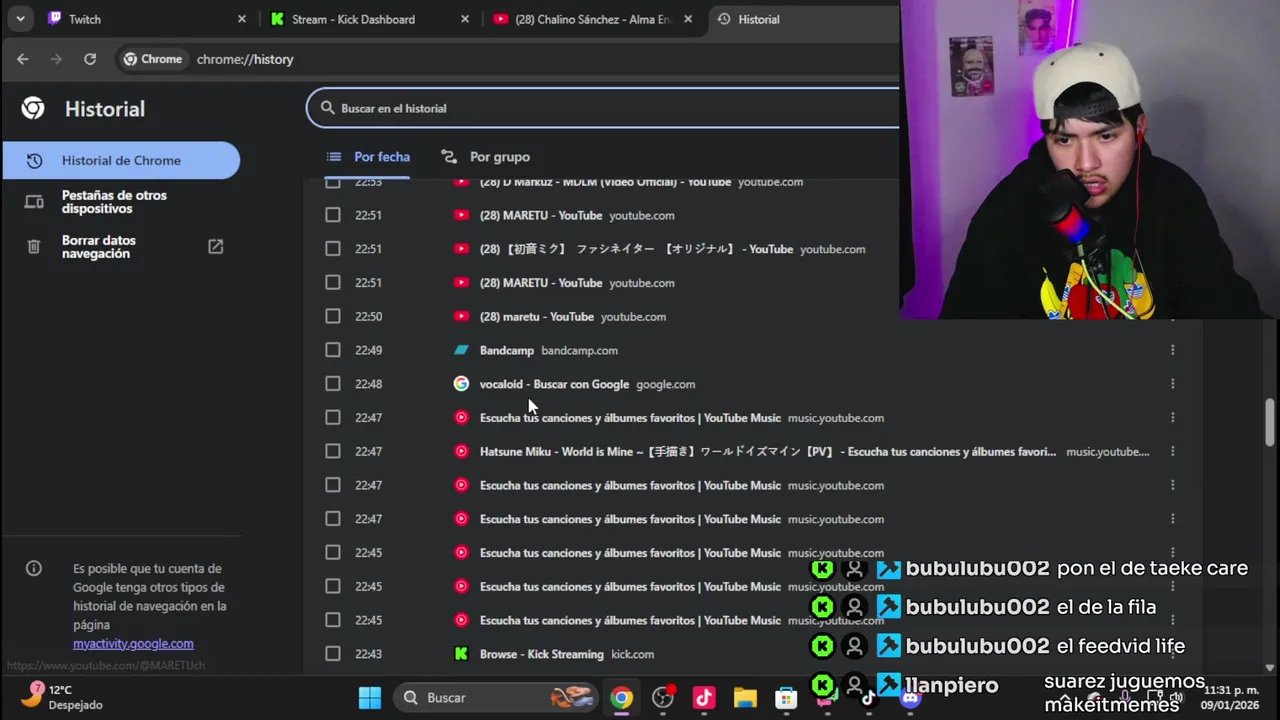This screenshot has height=720, width=1280.
Task: Open more-actions menu for Browse - Kick Streaming
Action: click(1172, 654)
